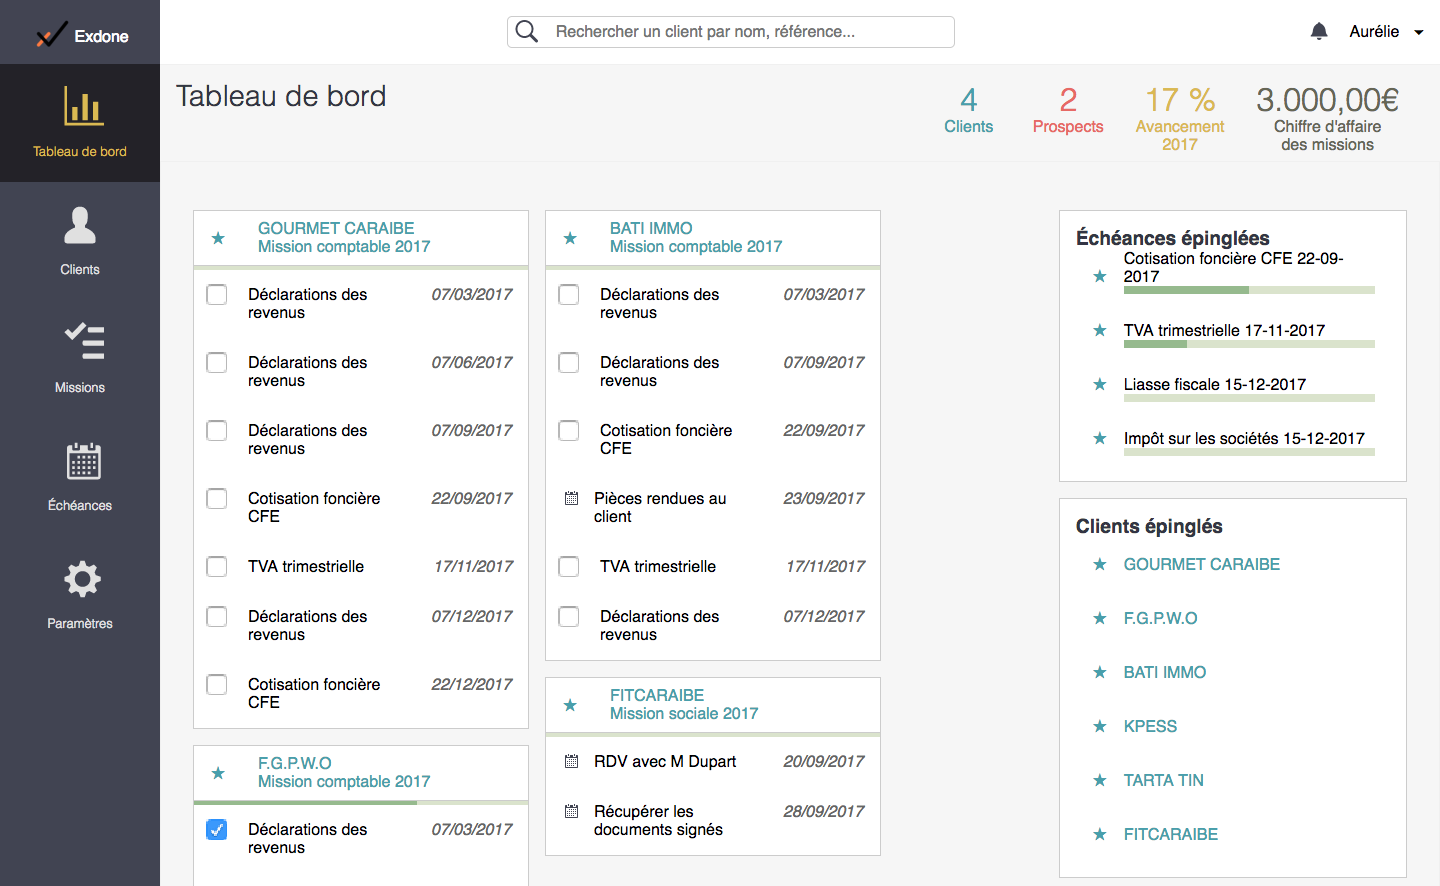Viewport: 1440px width, 886px height.
Task: Click progress bar under TVA trimestrielle 17-11-2017
Action: pyautogui.click(x=1249, y=344)
